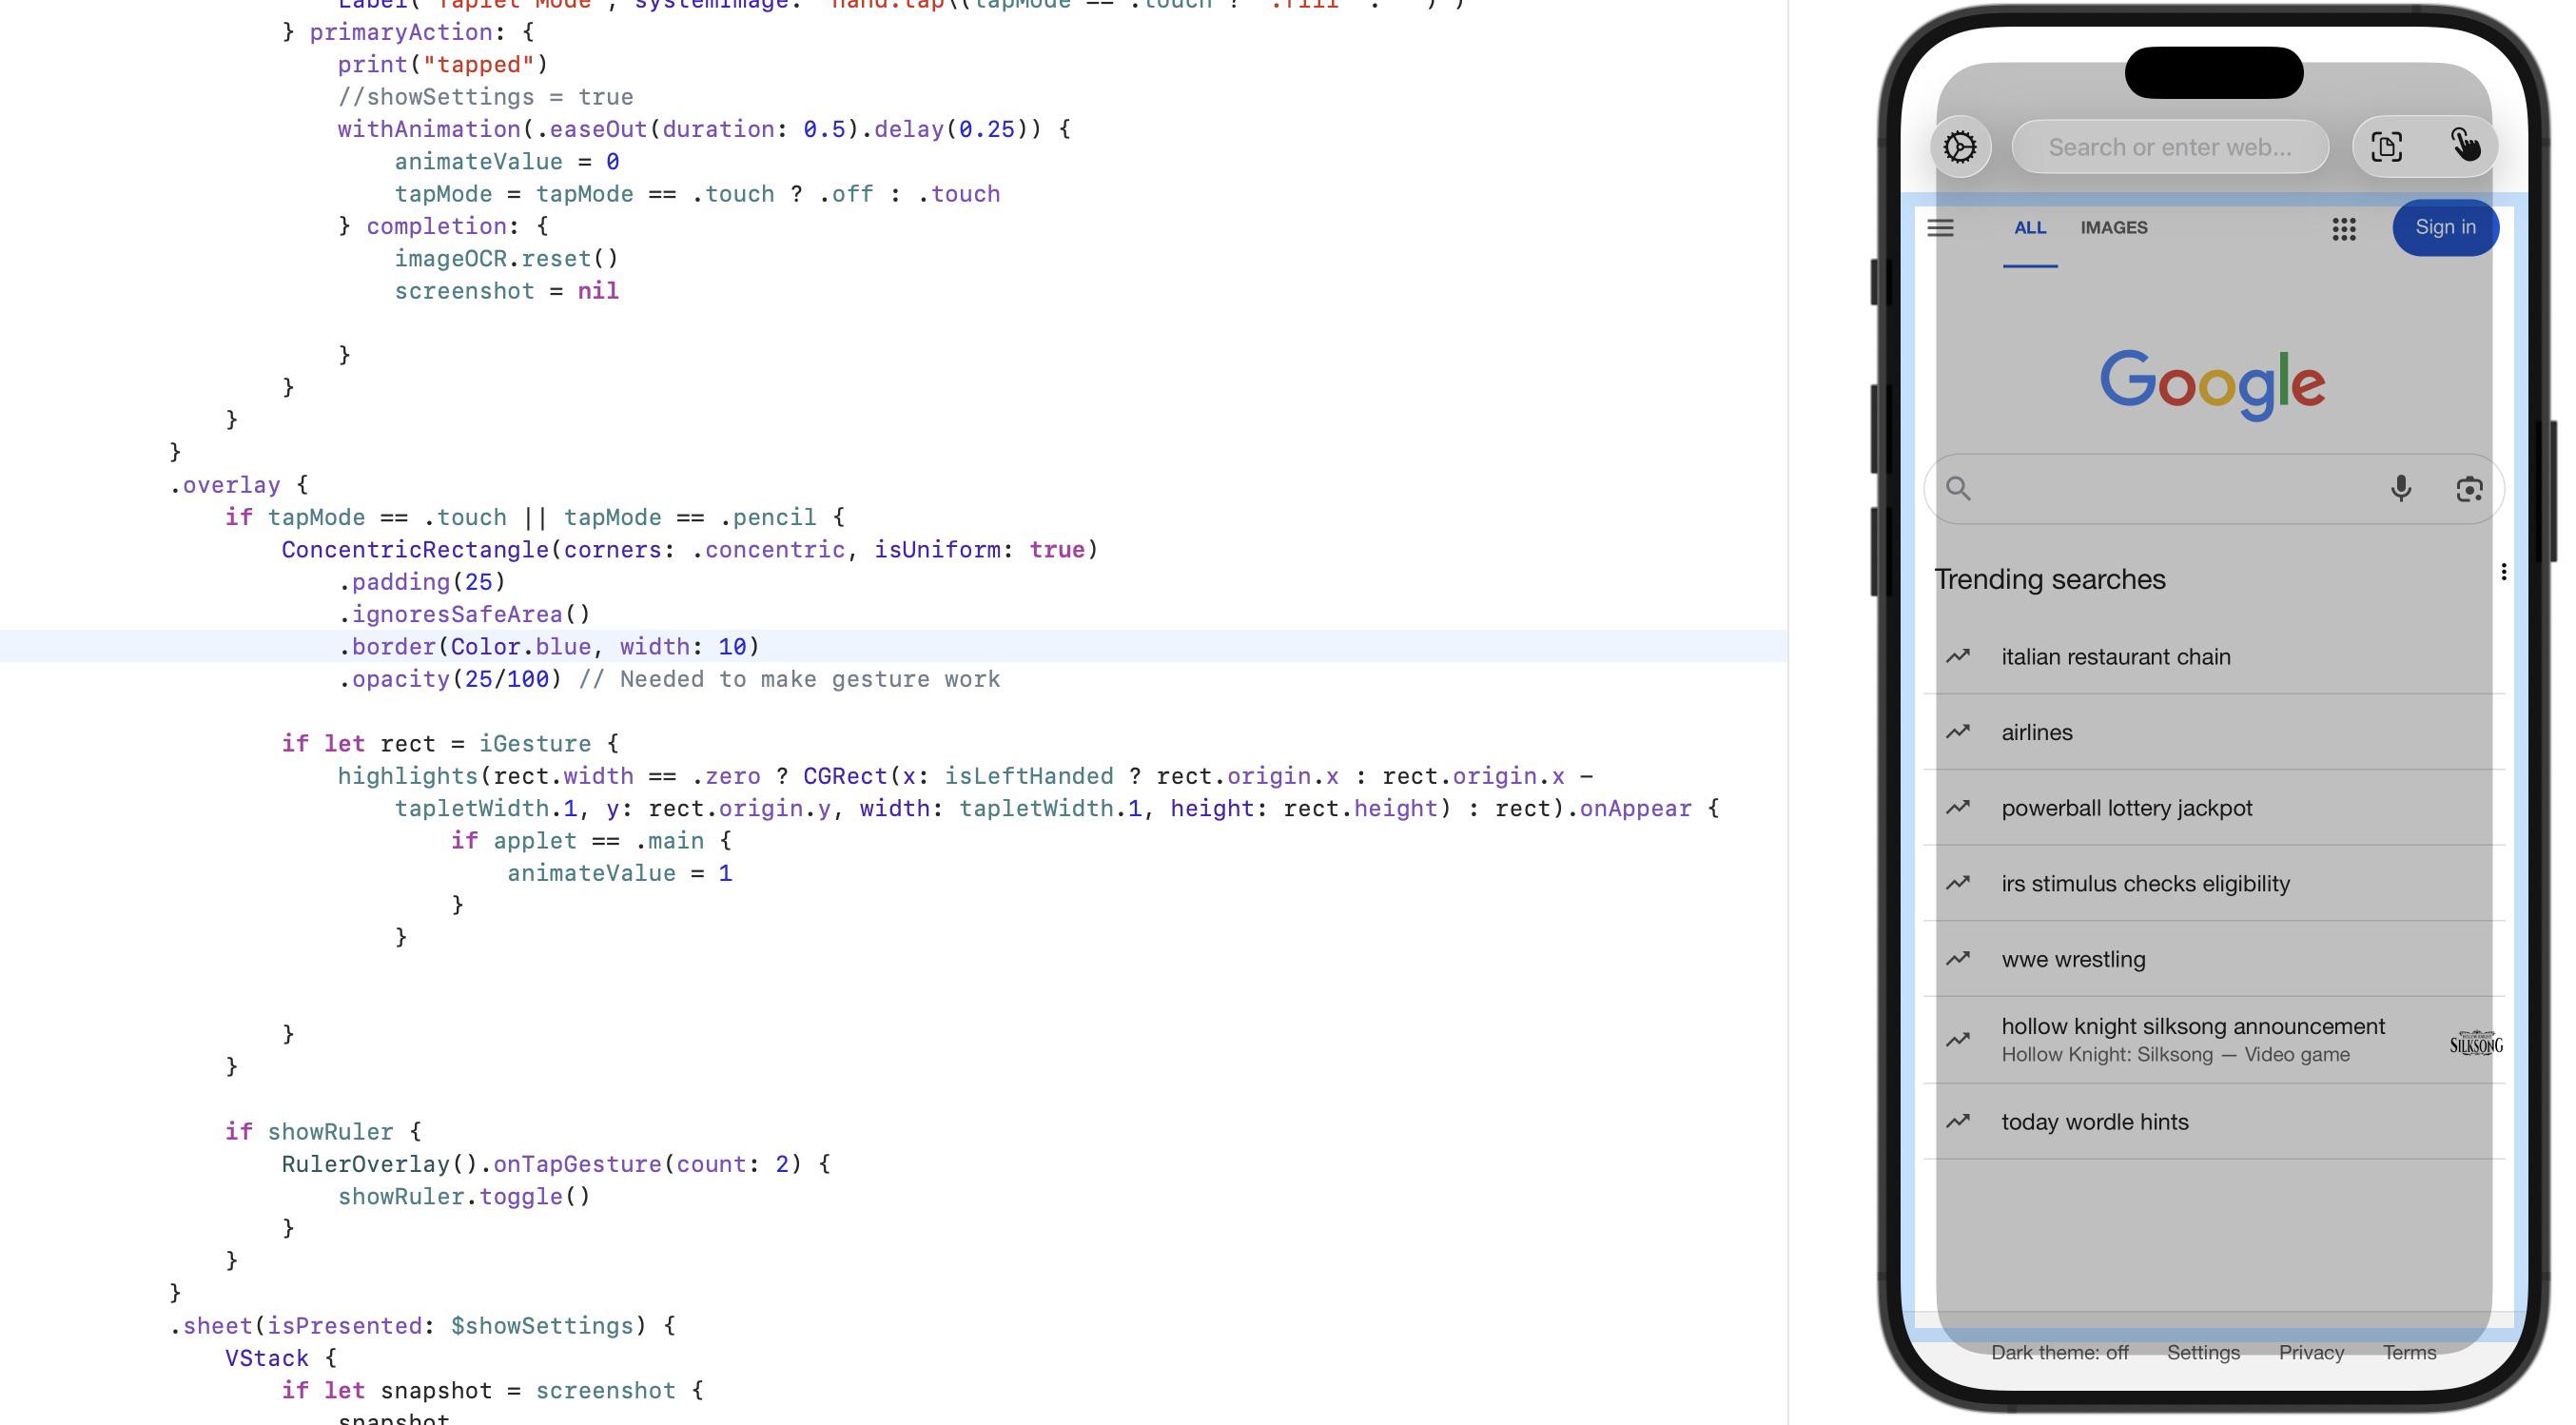This screenshot has height=1425, width=2576.
Task: Click the Trending searches heading
Action: tap(2049, 580)
